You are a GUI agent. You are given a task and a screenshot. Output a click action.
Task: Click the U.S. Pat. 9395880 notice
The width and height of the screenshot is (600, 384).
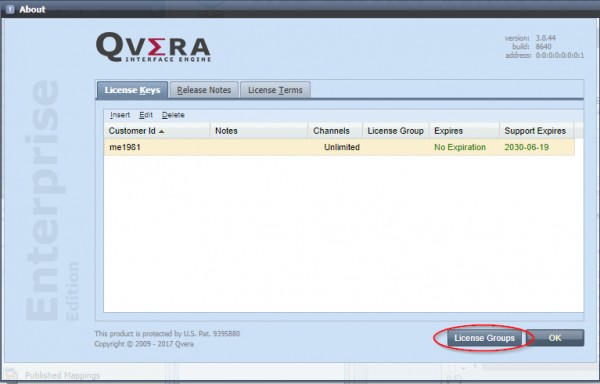tap(167, 334)
